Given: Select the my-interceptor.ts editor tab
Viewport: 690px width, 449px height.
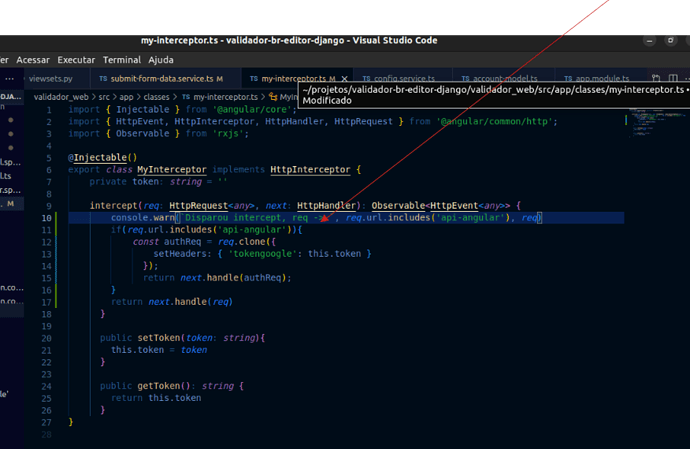Looking at the screenshot, I should pyautogui.click(x=294, y=79).
